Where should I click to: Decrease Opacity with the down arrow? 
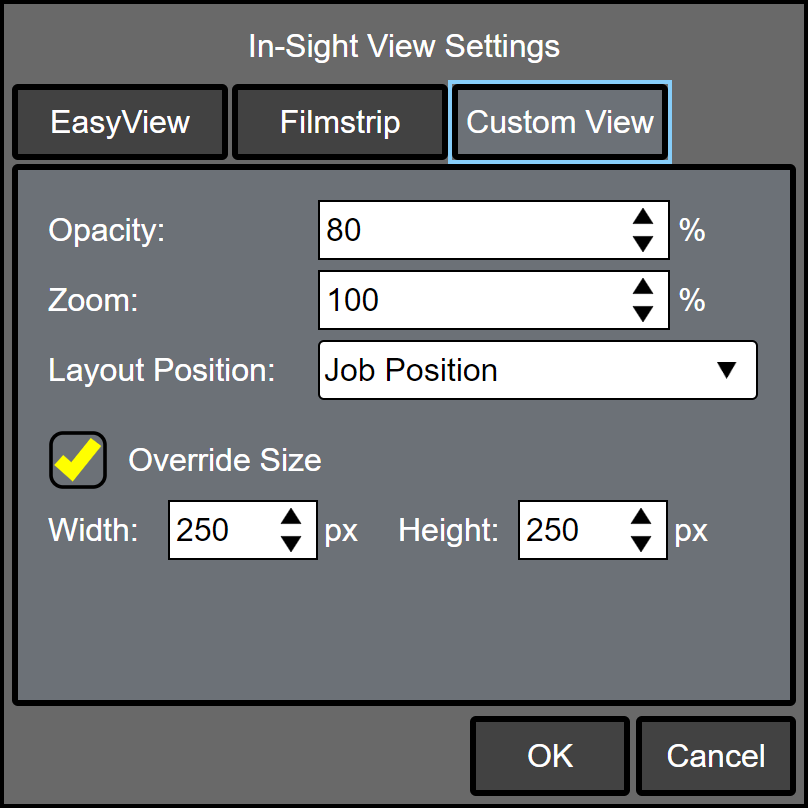643,243
